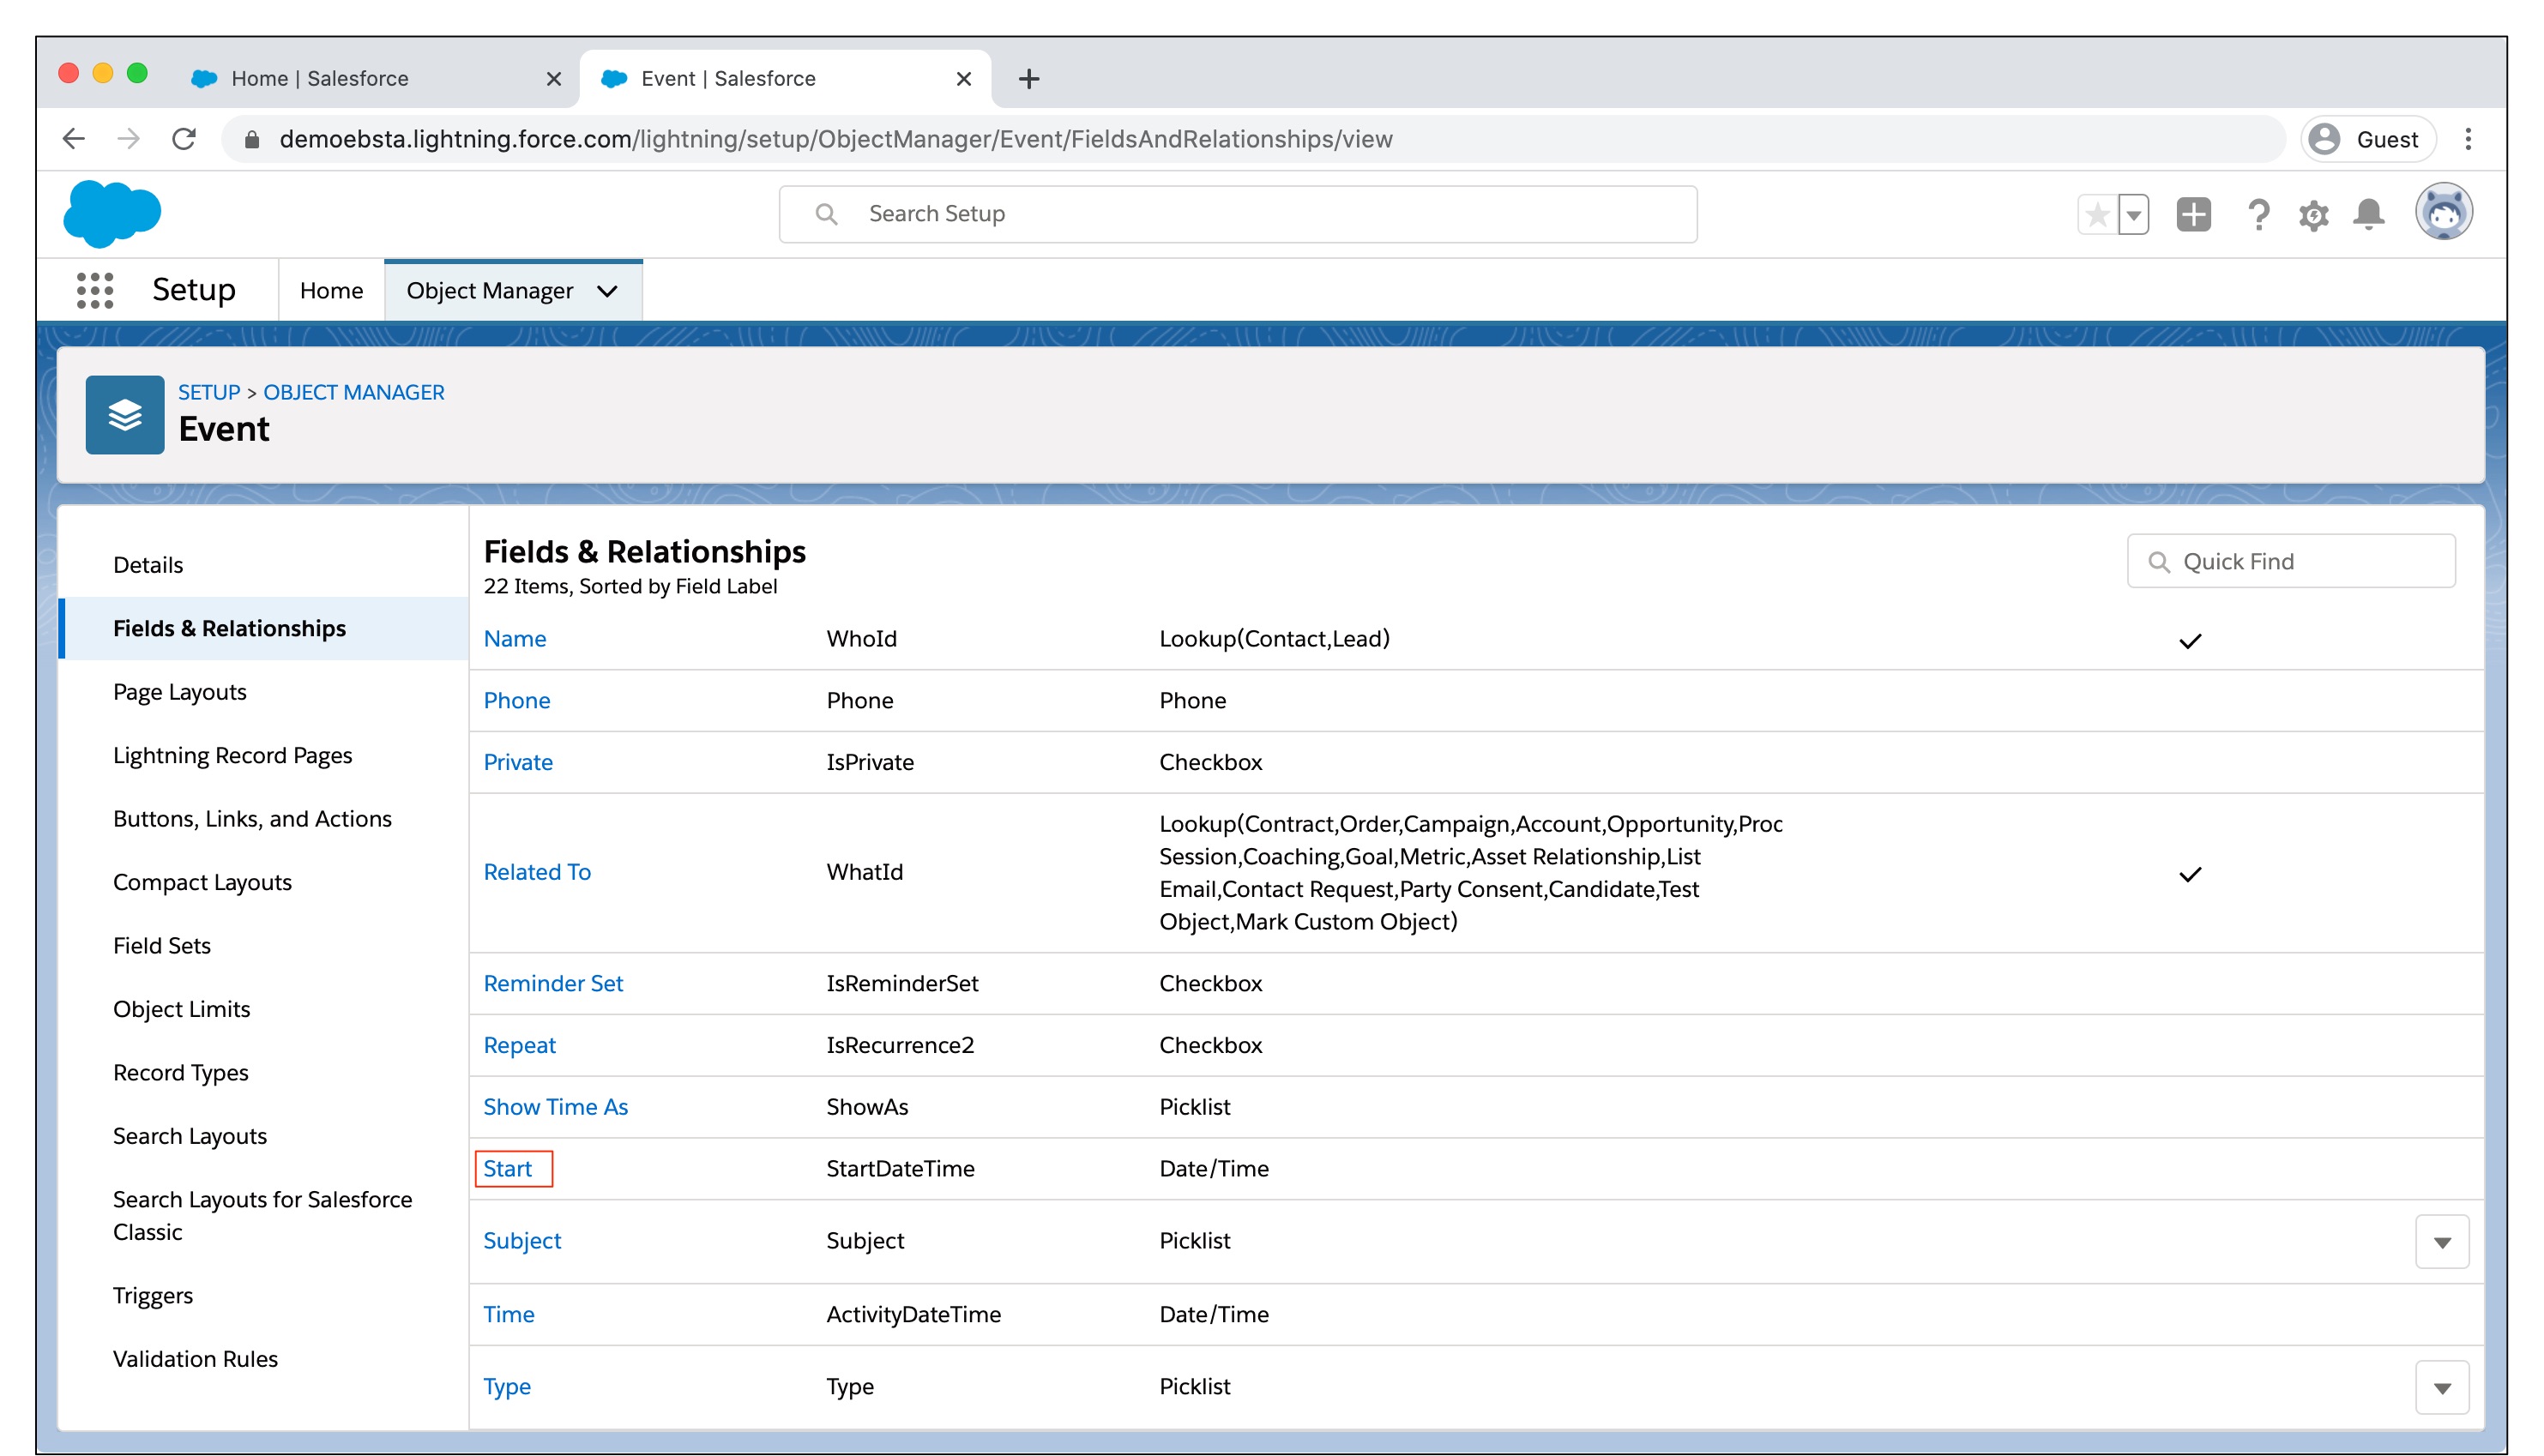Screen dimensions: 2544x1456
Task: Open the Type row action dropdown
Action: pyautogui.click(x=2442, y=1388)
